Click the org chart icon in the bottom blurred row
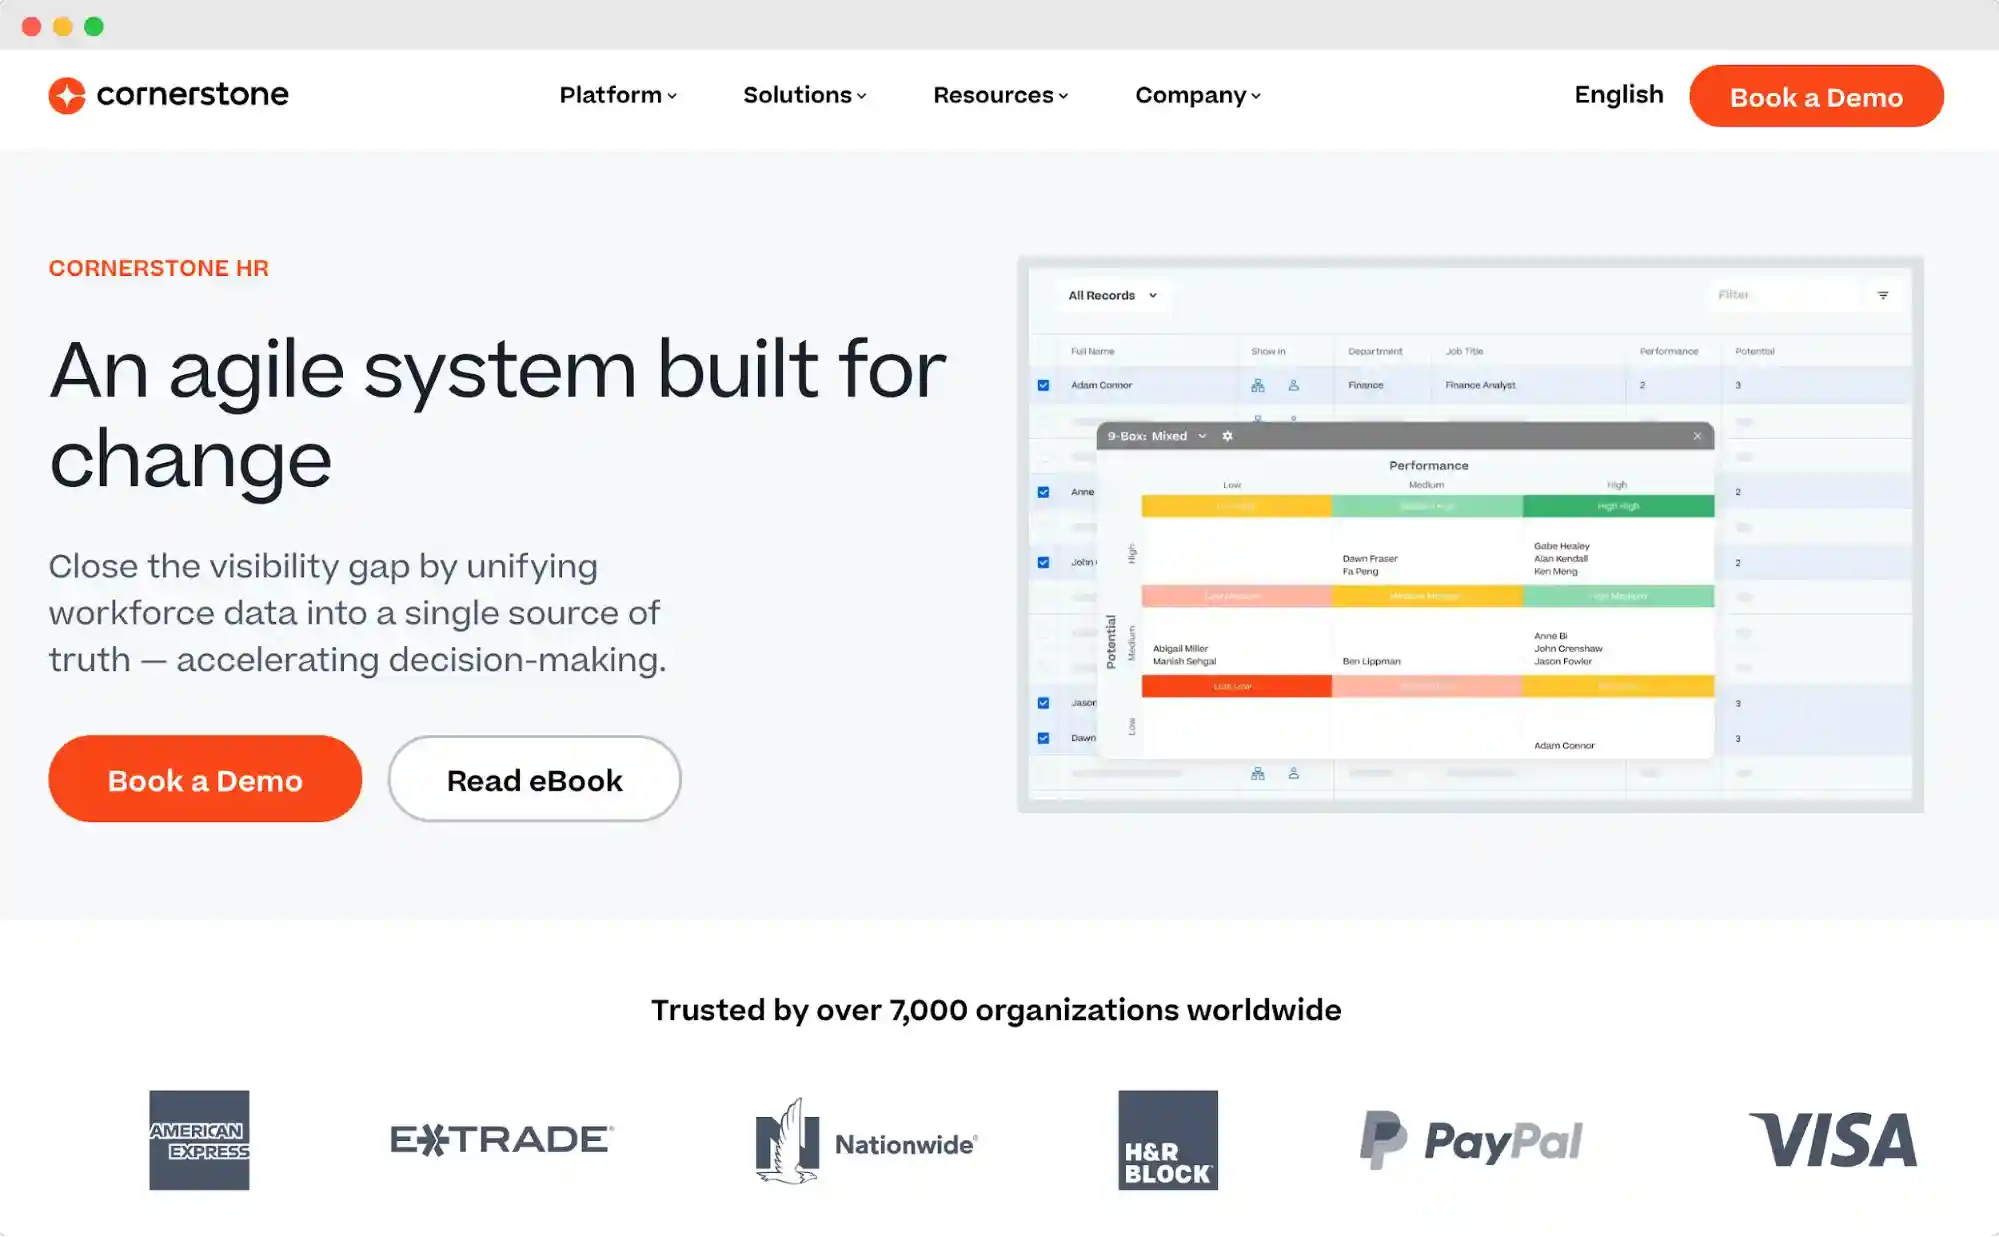1999x1237 pixels. point(1258,773)
